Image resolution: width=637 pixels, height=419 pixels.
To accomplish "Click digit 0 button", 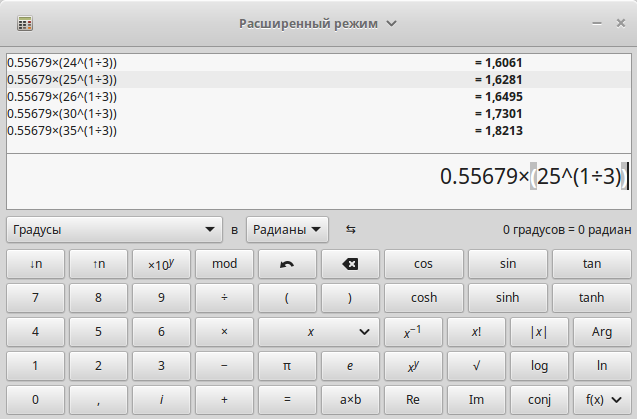I will [x=35, y=400].
